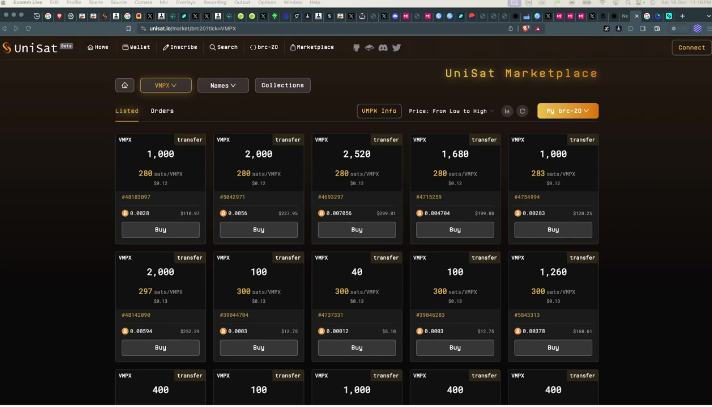This screenshot has height=407, width=712.
Task: Buy the 100 VMPX listing #39844704
Action: pos(259,348)
